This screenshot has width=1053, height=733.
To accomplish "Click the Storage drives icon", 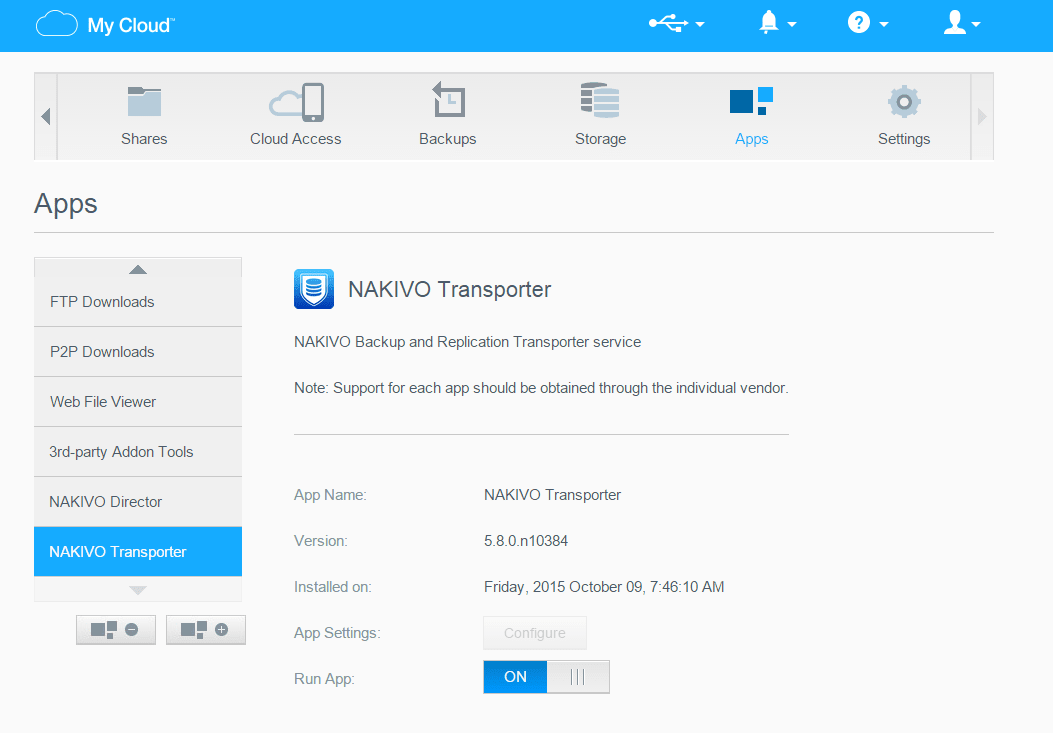I will [600, 100].
